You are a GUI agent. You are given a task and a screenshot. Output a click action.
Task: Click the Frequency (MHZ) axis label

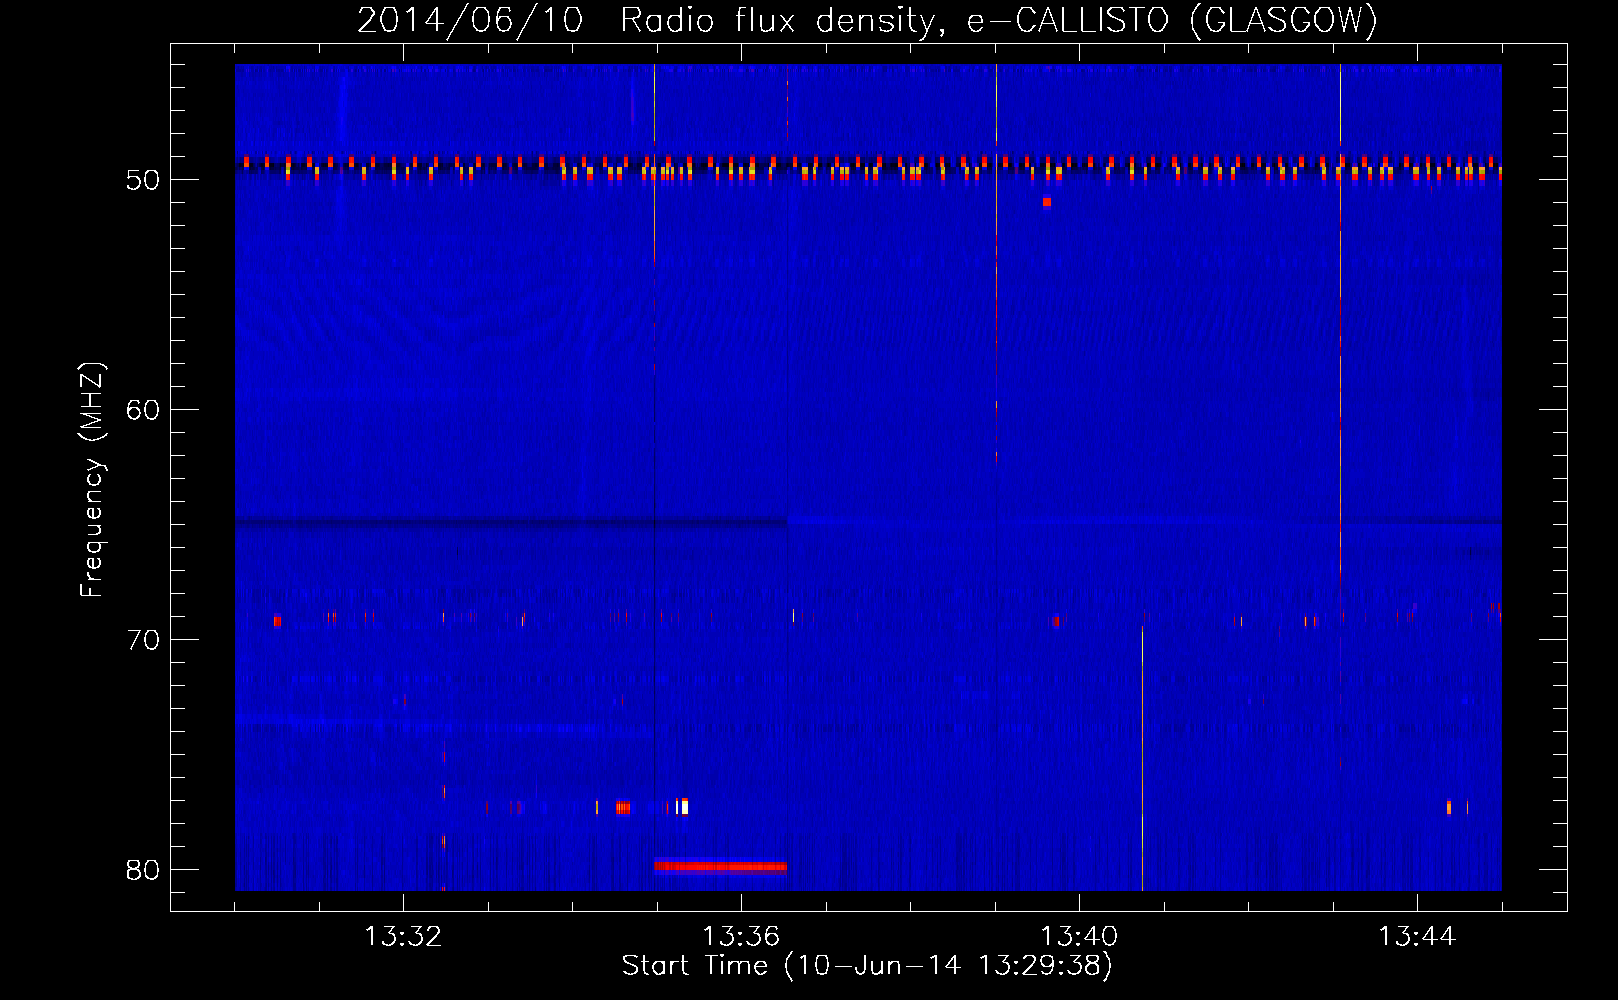[x=92, y=479]
